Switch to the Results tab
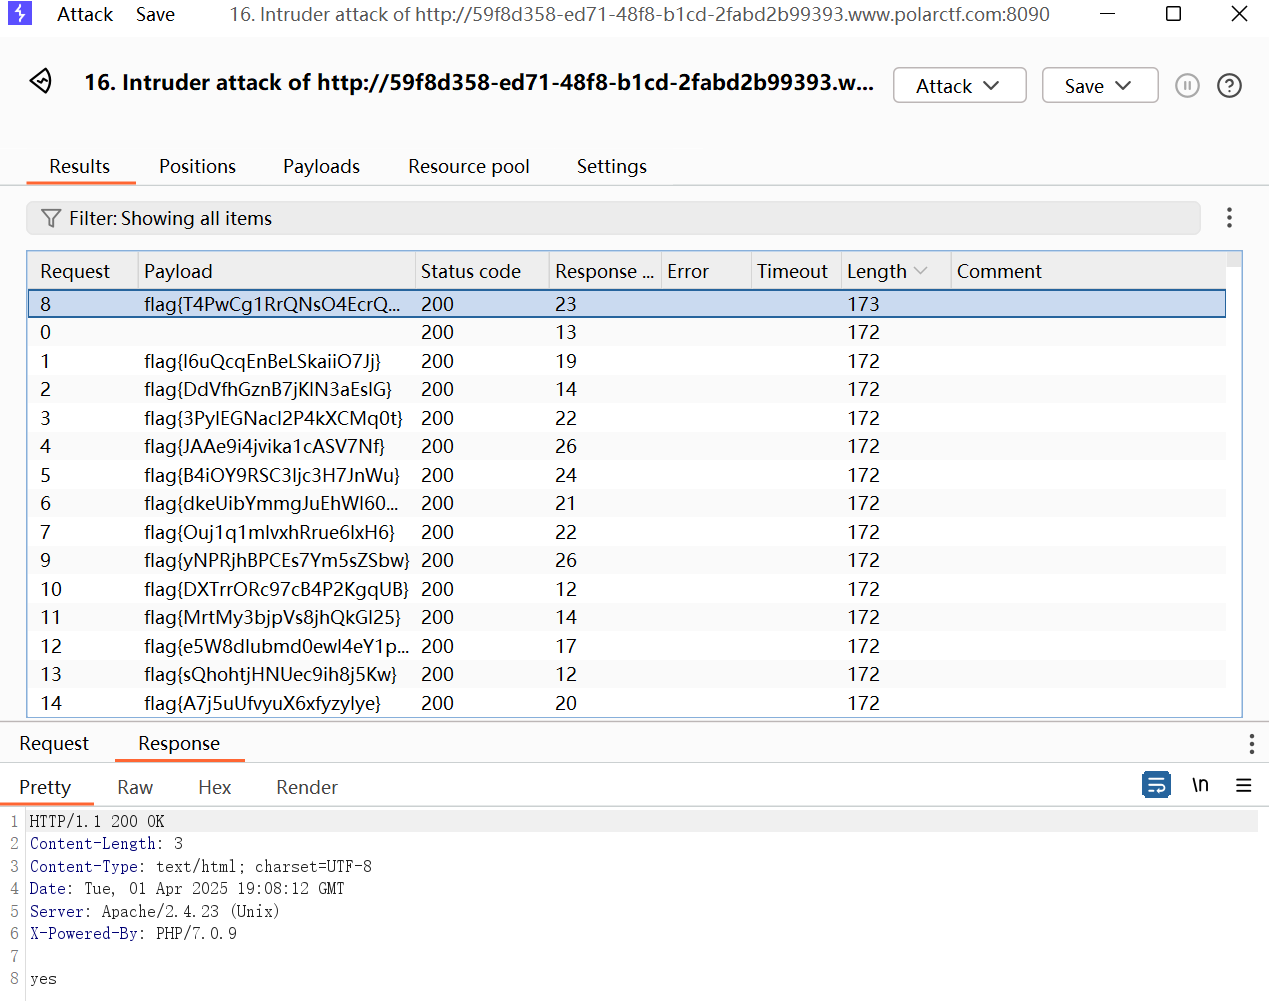The height and width of the screenshot is (1001, 1269). (x=80, y=166)
